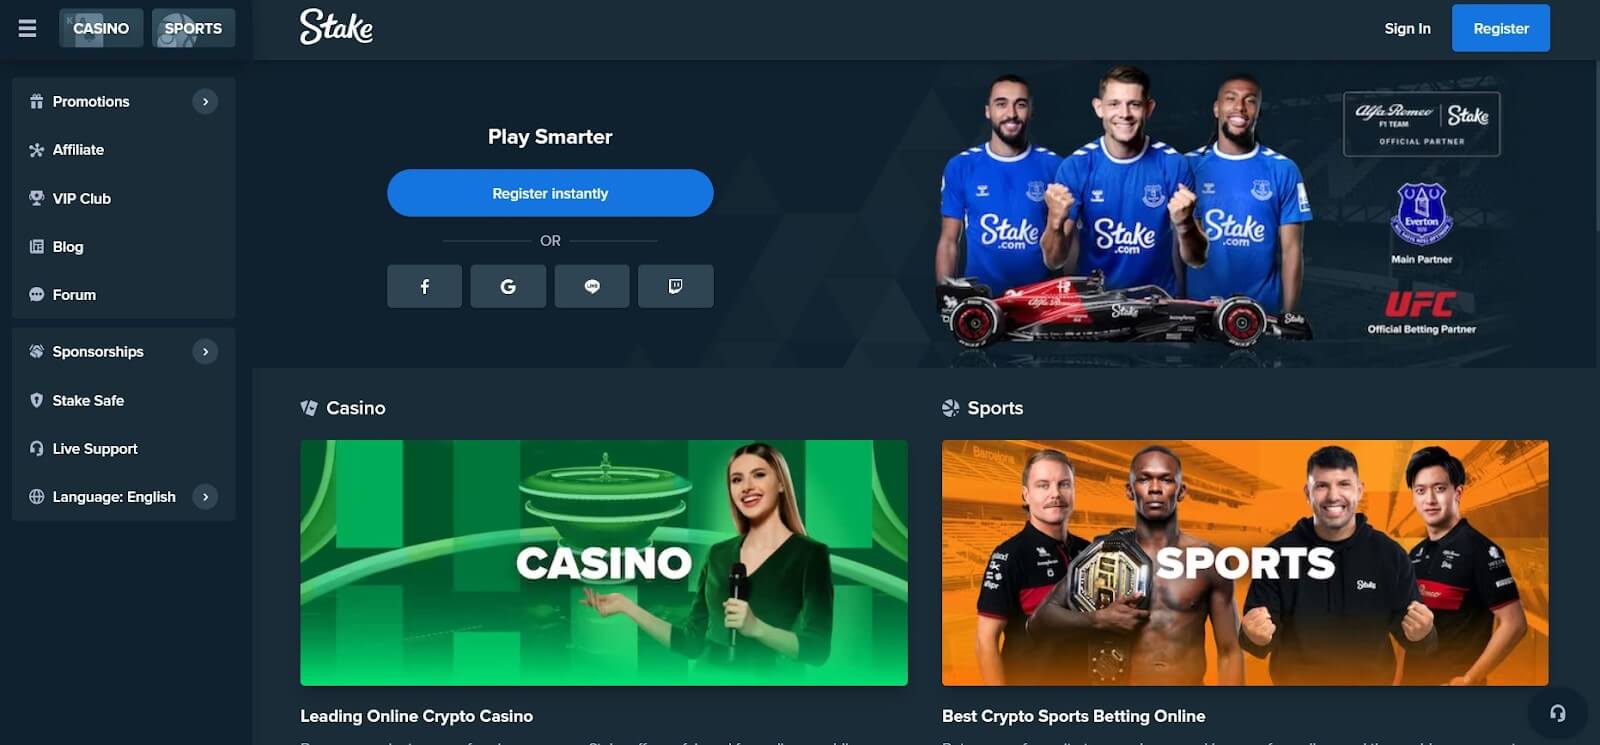Screen dimensions: 1600x745
Task: Open the Casino banner thumbnail
Action: (604, 563)
